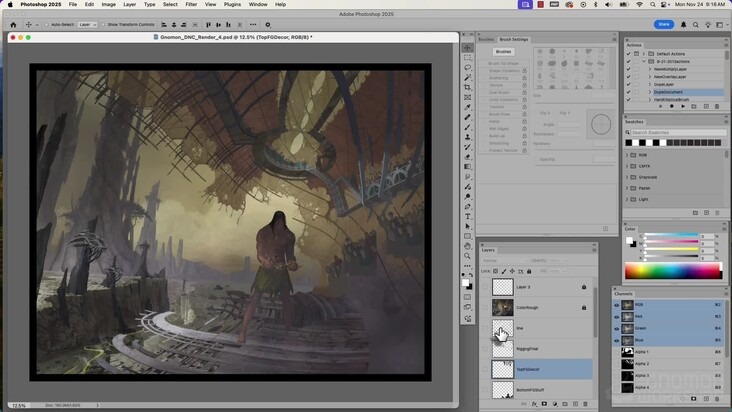
Task: Click the Share button
Action: 664,24
